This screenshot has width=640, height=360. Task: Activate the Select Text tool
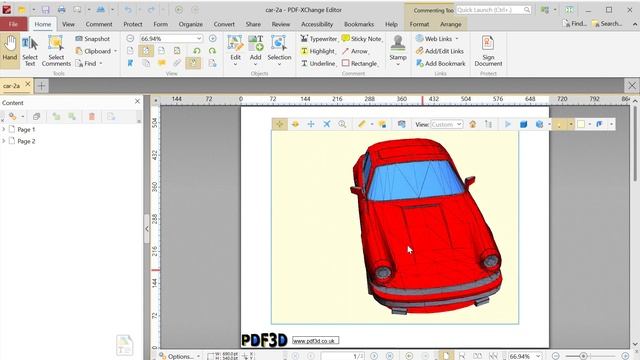[30, 51]
